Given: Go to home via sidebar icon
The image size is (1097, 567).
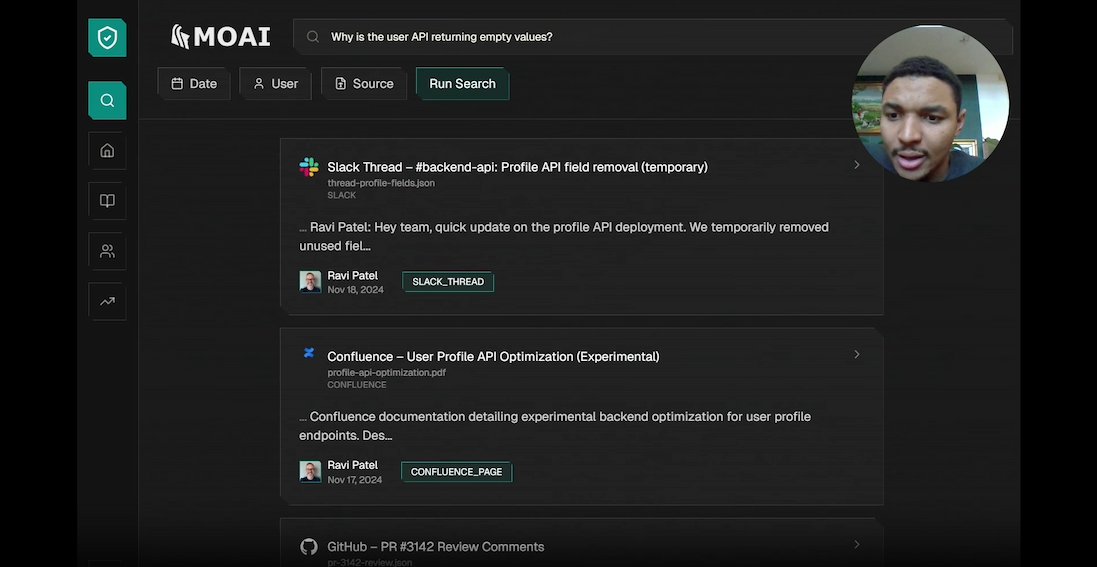Looking at the screenshot, I should coord(107,150).
